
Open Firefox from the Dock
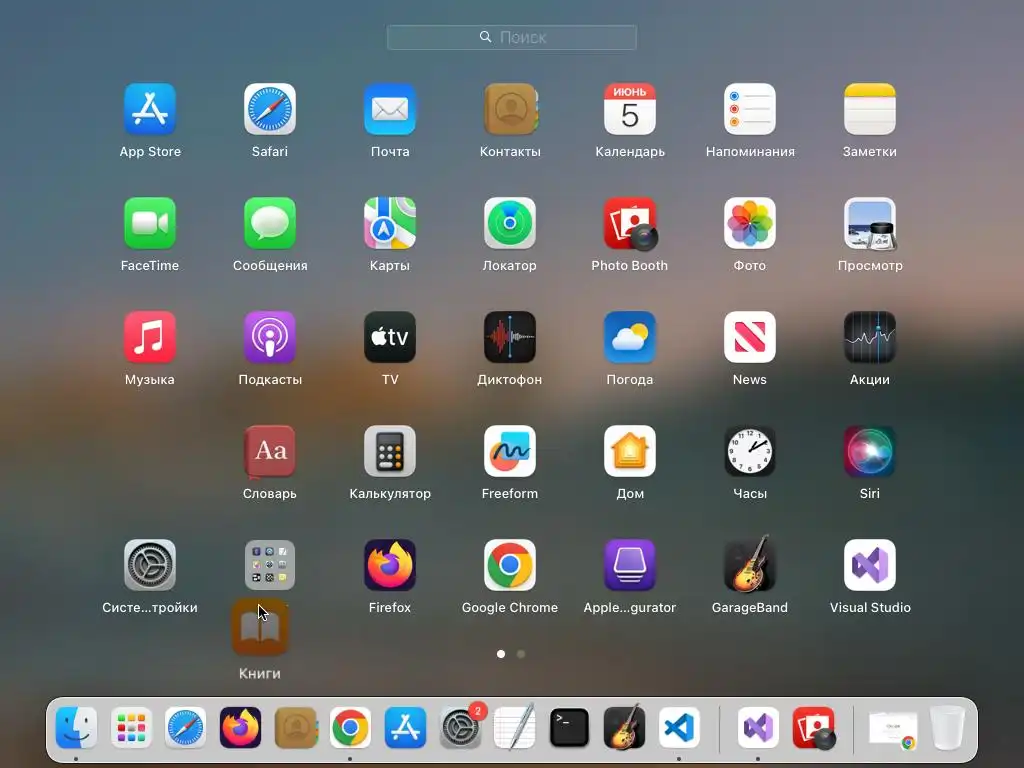point(240,728)
